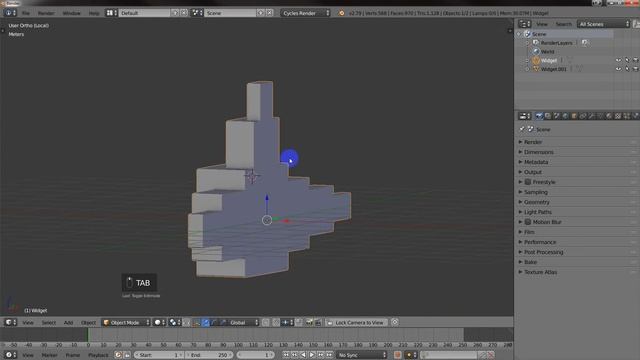Open the All Scenes display mode dropdown
Image resolution: width=640 pixels, height=360 pixels.
point(603,24)
